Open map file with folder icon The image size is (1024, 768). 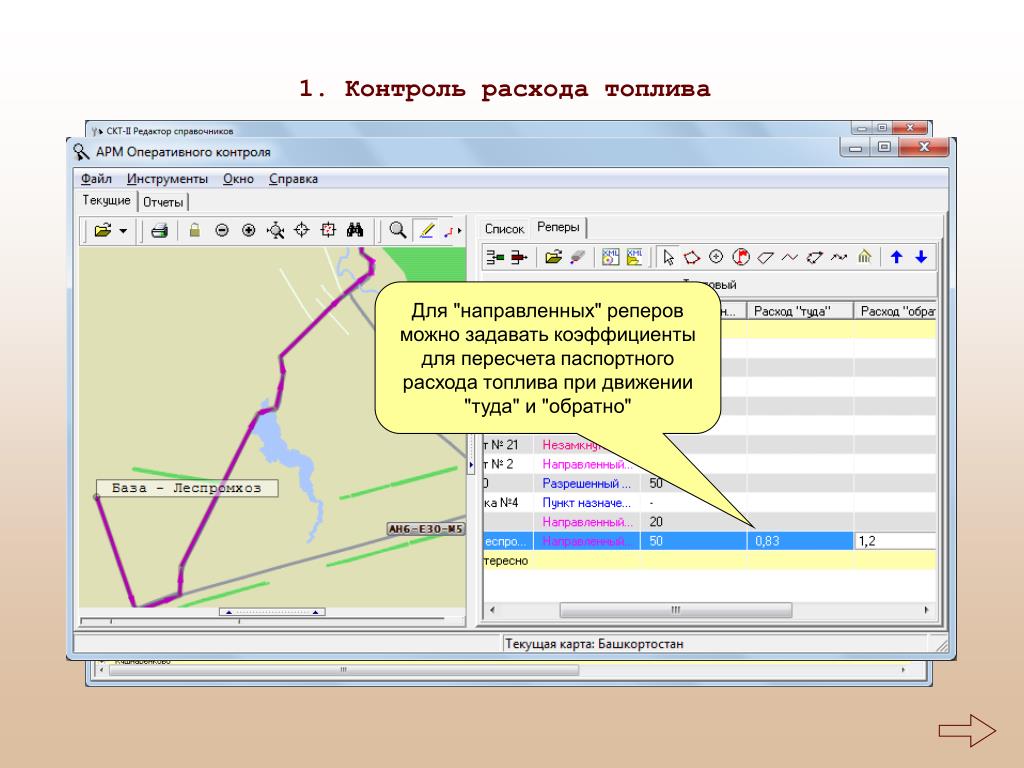coord(103,231)
